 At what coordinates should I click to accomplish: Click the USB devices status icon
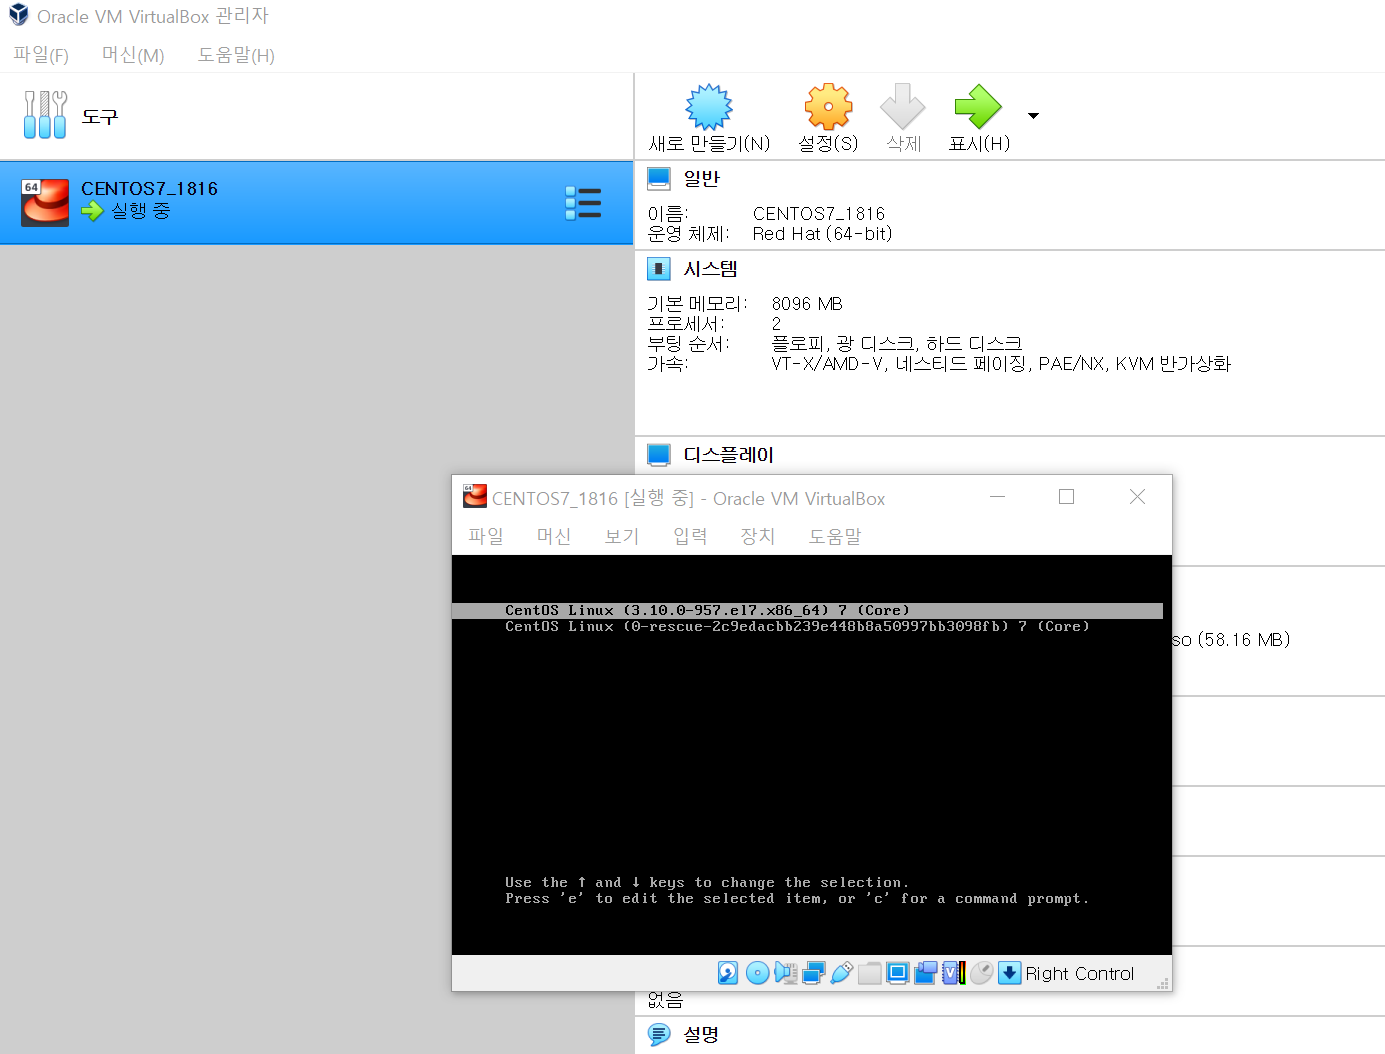pos(842,973)
